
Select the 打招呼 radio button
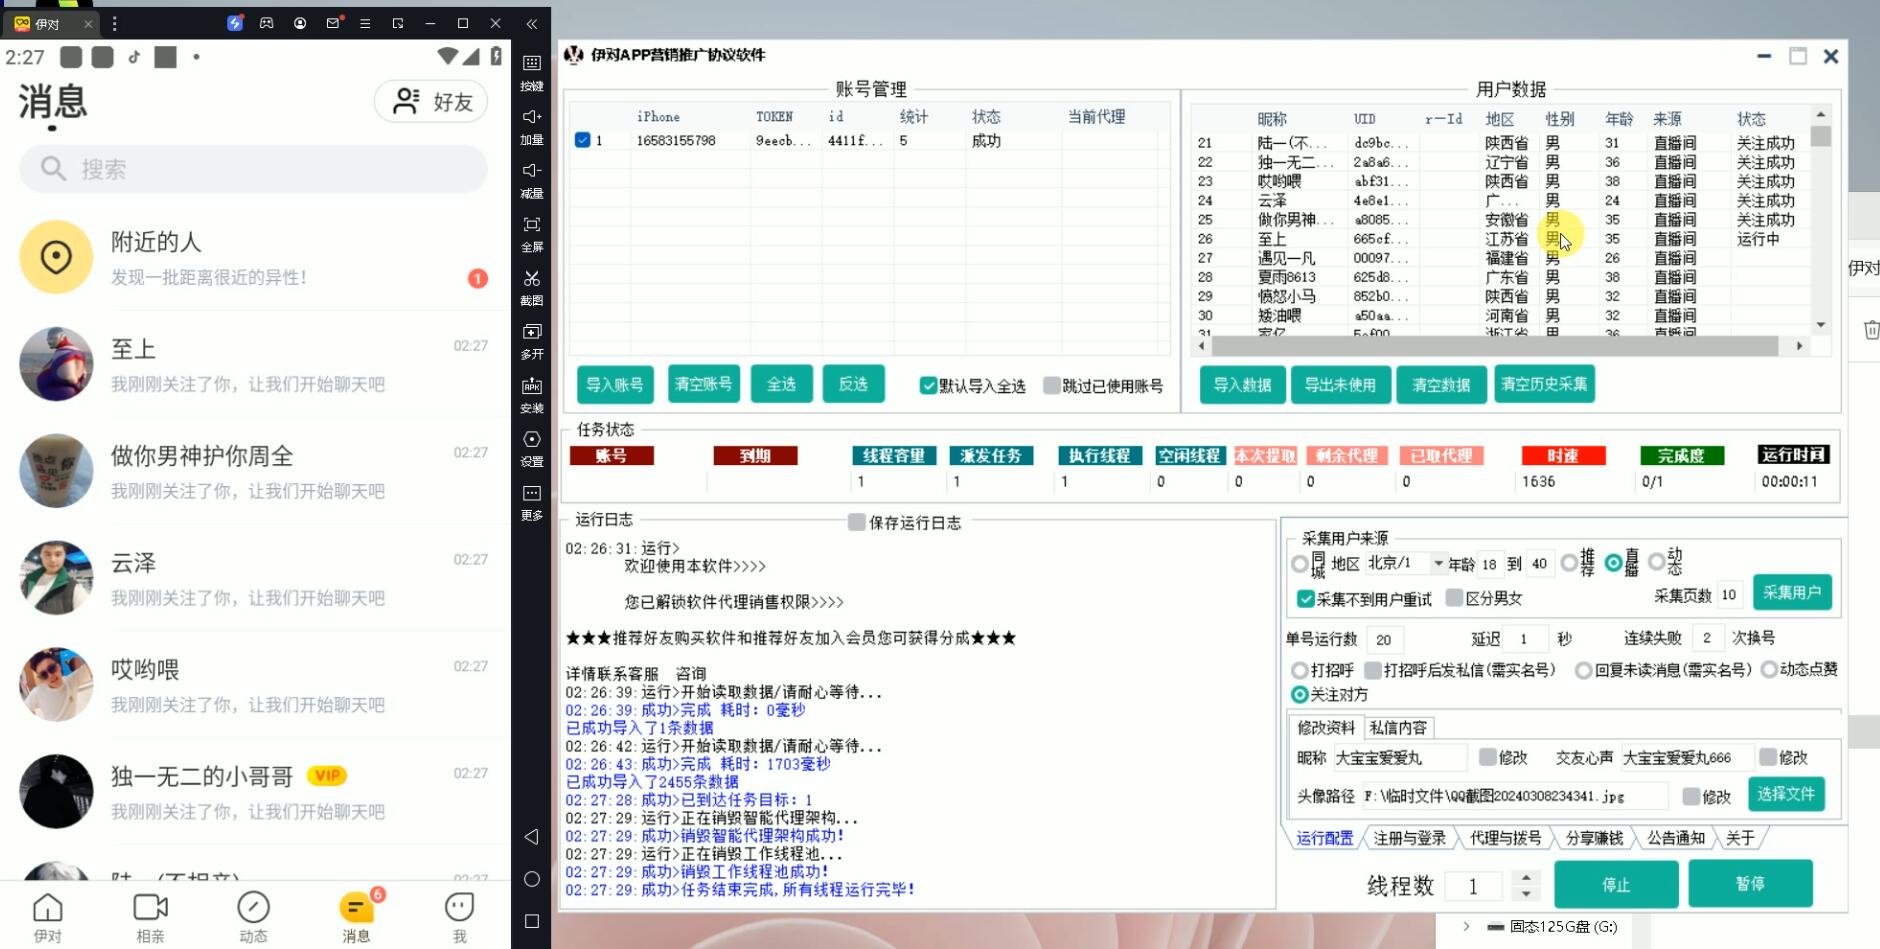(x=1299, y=670)
